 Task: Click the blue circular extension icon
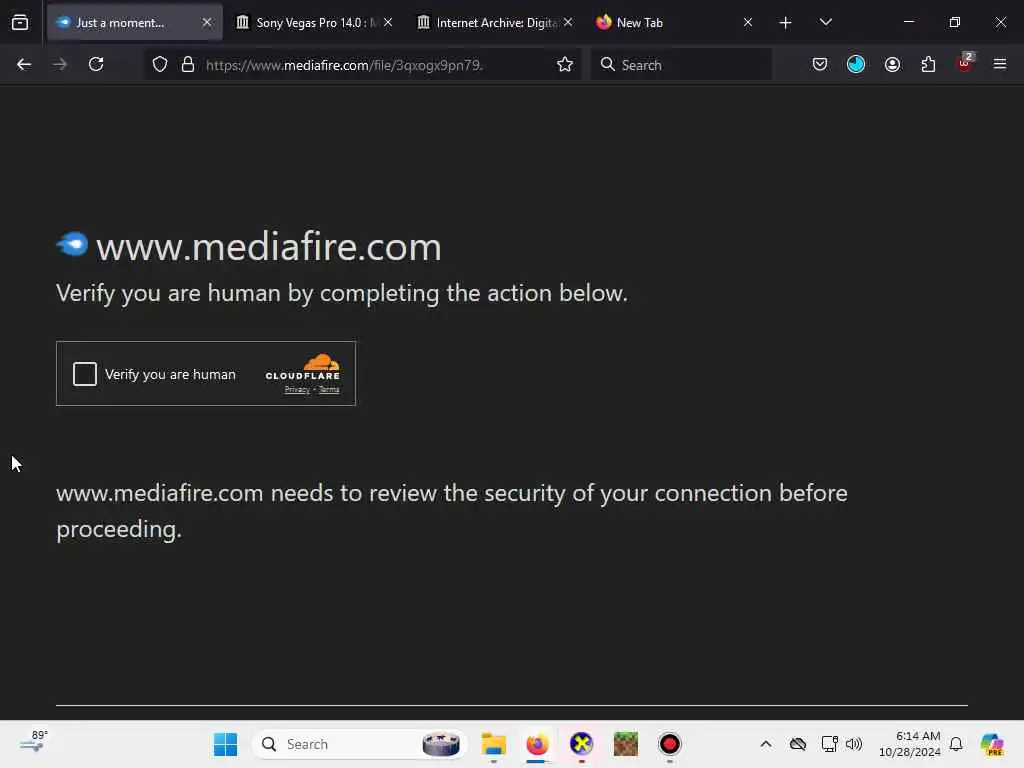pos(856,64)
